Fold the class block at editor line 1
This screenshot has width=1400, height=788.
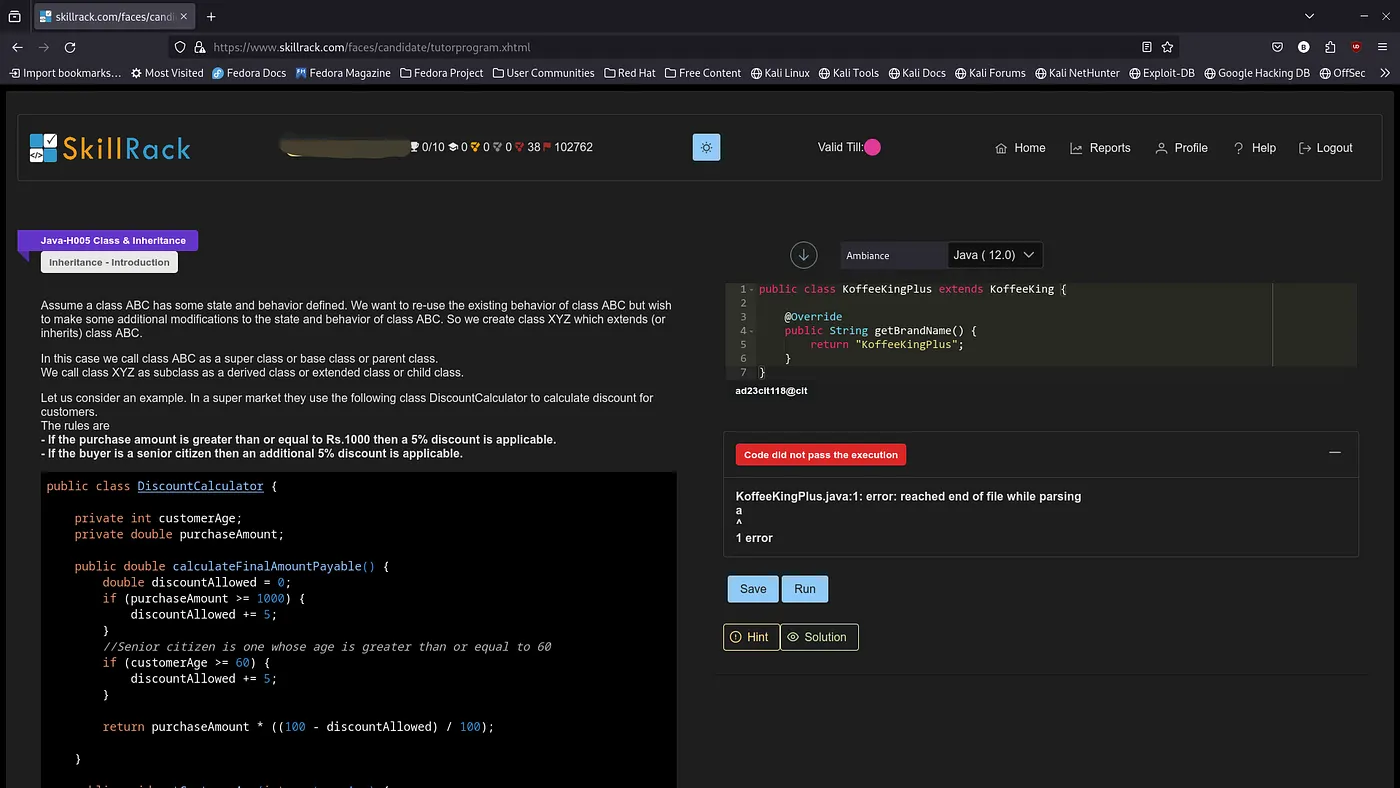click(x=751, y=289)
